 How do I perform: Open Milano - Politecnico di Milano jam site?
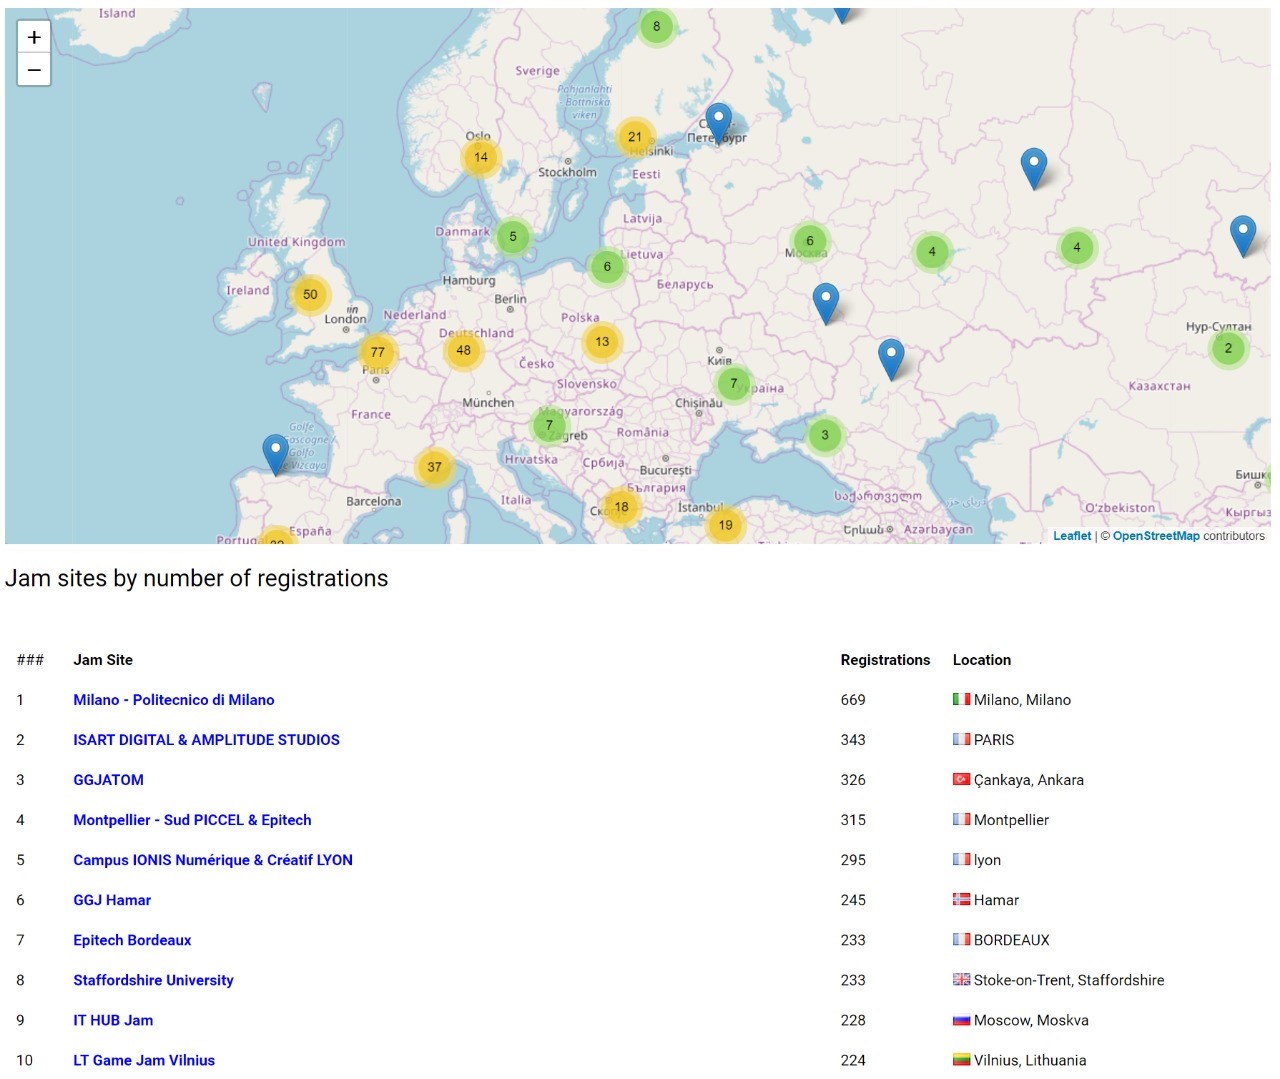(x=174, y=700)
